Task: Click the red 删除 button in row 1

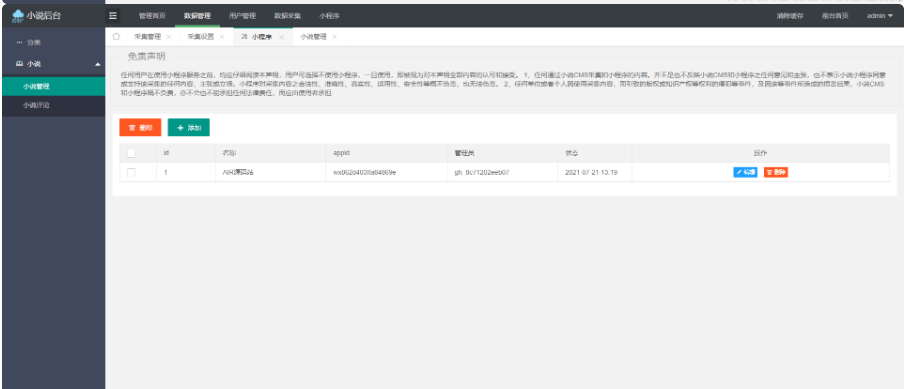Action: tap(776, 172)
